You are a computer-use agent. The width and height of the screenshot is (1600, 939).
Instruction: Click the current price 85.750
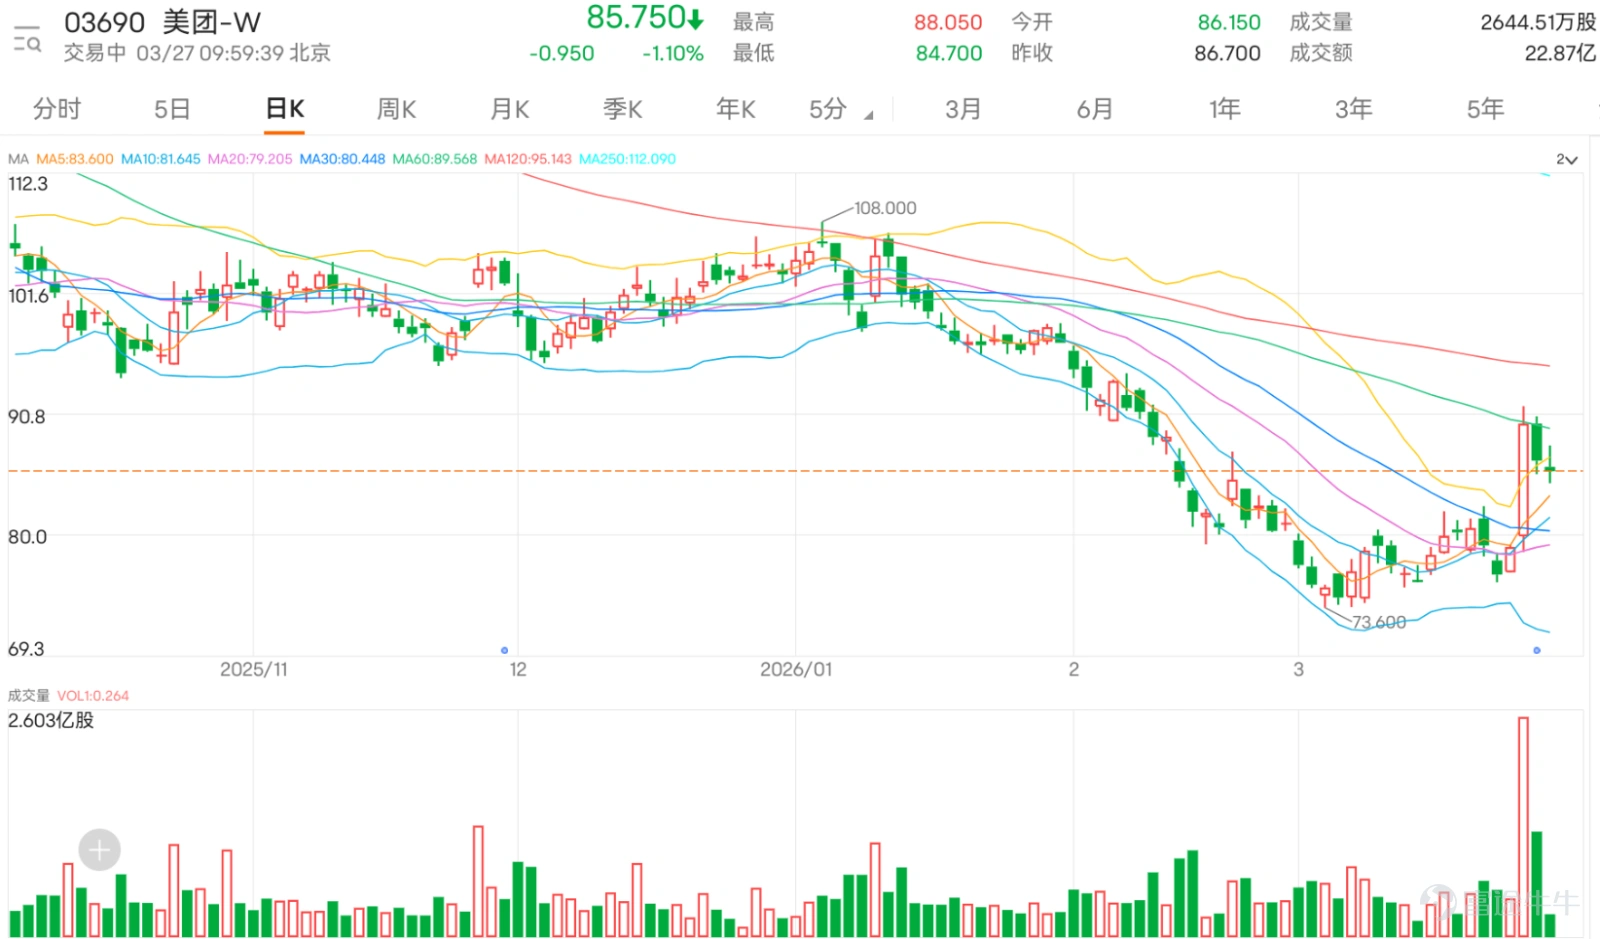tap(635, 17)
